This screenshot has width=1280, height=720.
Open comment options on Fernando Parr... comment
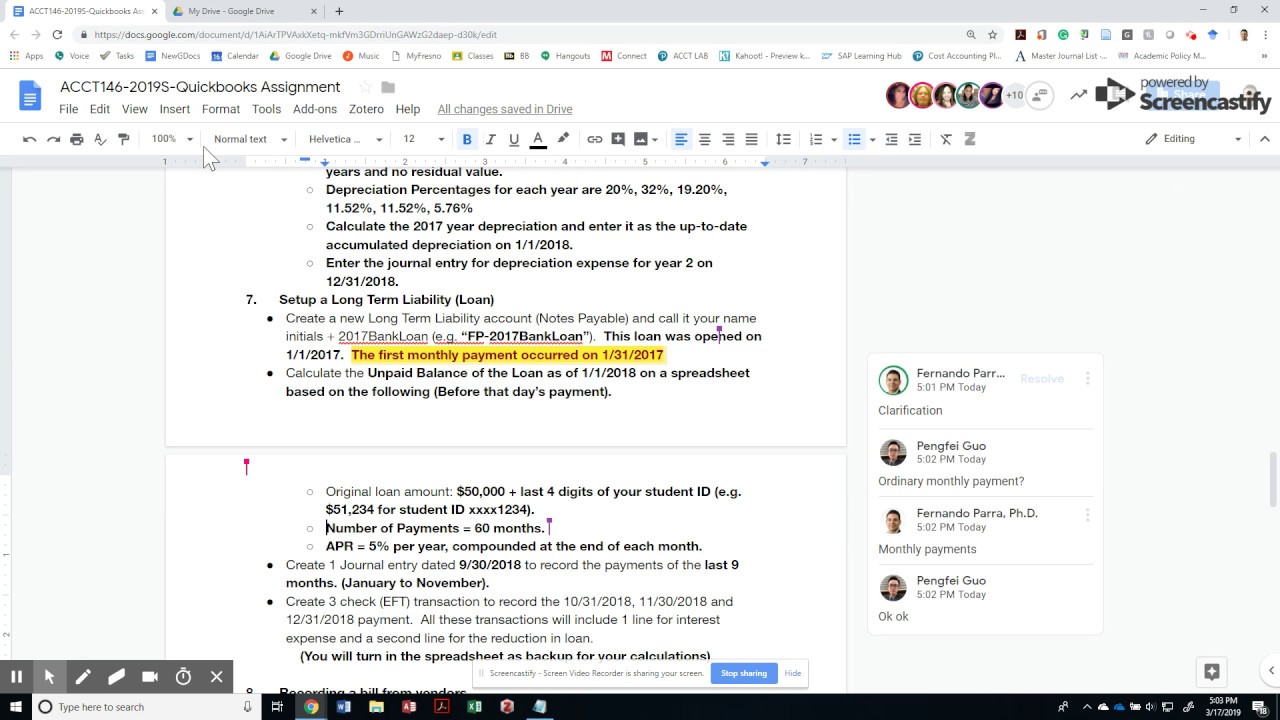(1087, 379)
